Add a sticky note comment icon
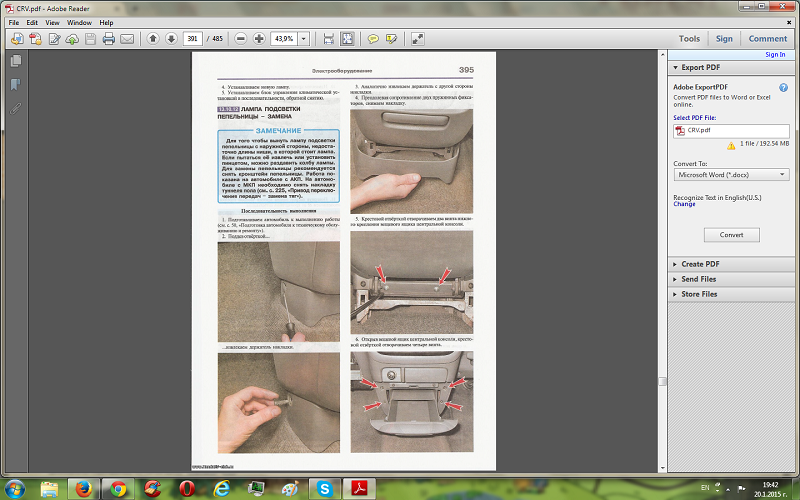Viewport: 800px width, 500px height. tap(373, 39)
